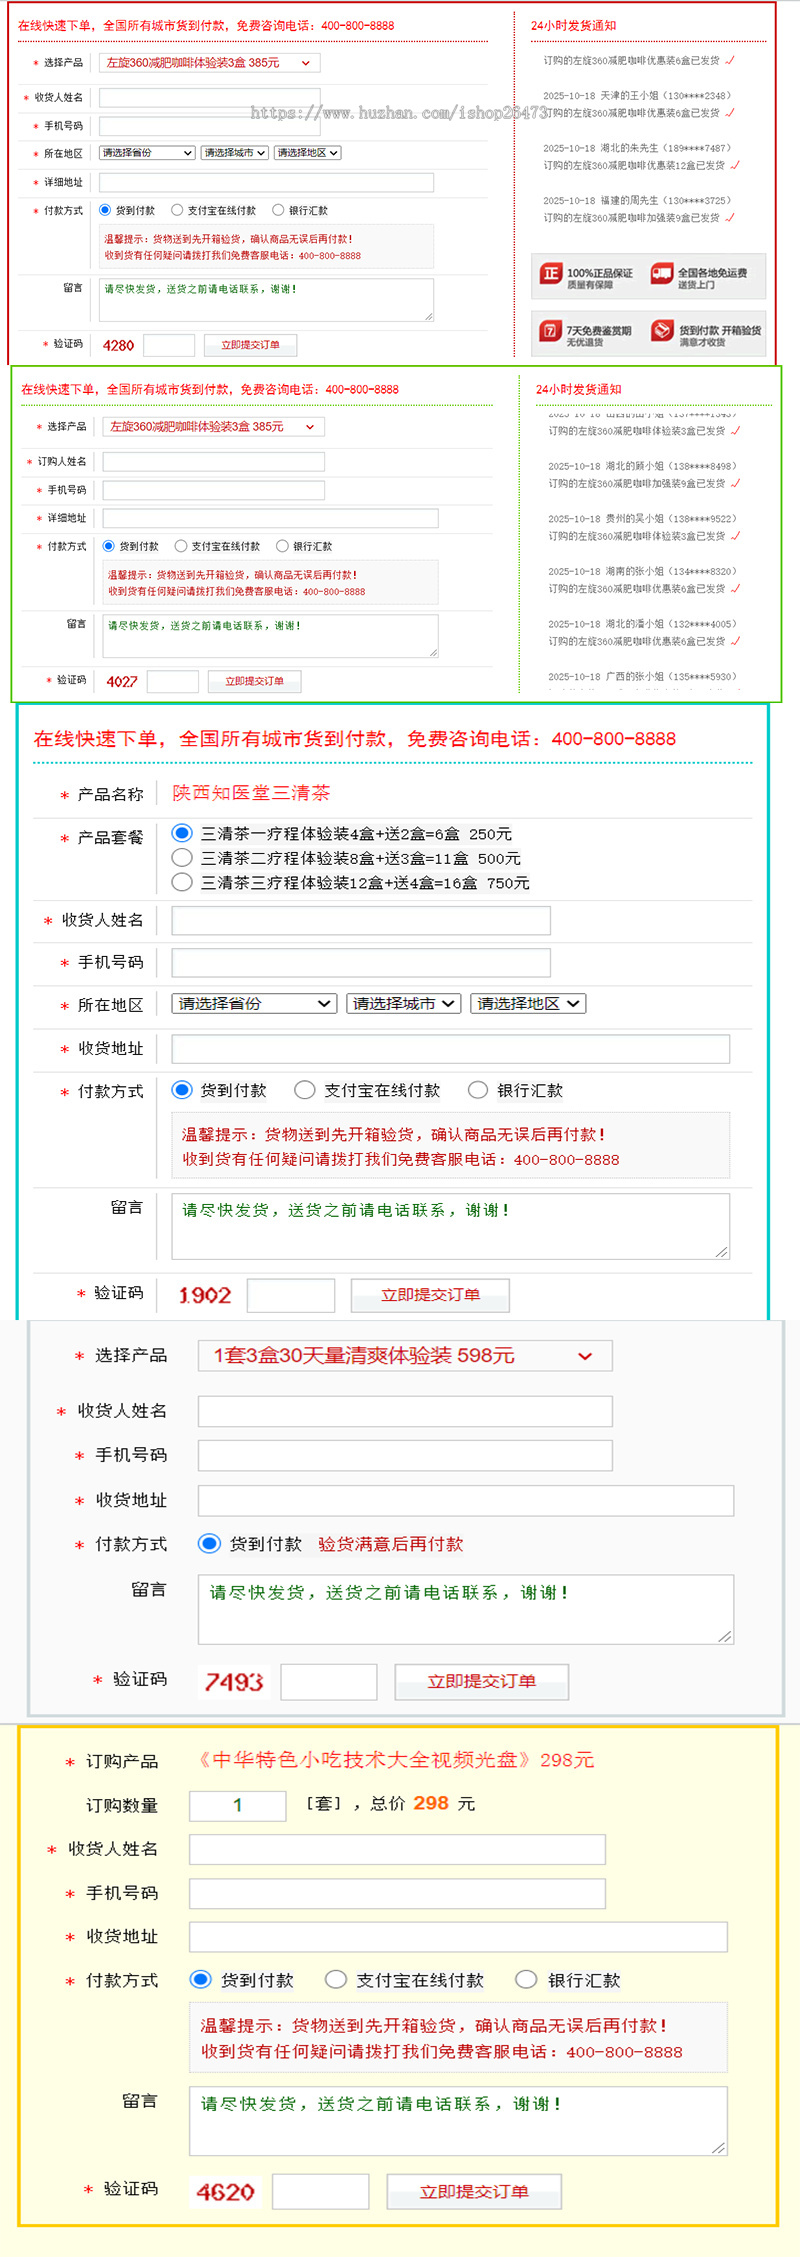This screenshot has height=2257, width=800.
Task: Click notice 广西的张小姐（135****5930）
Action: pos(642,677)
